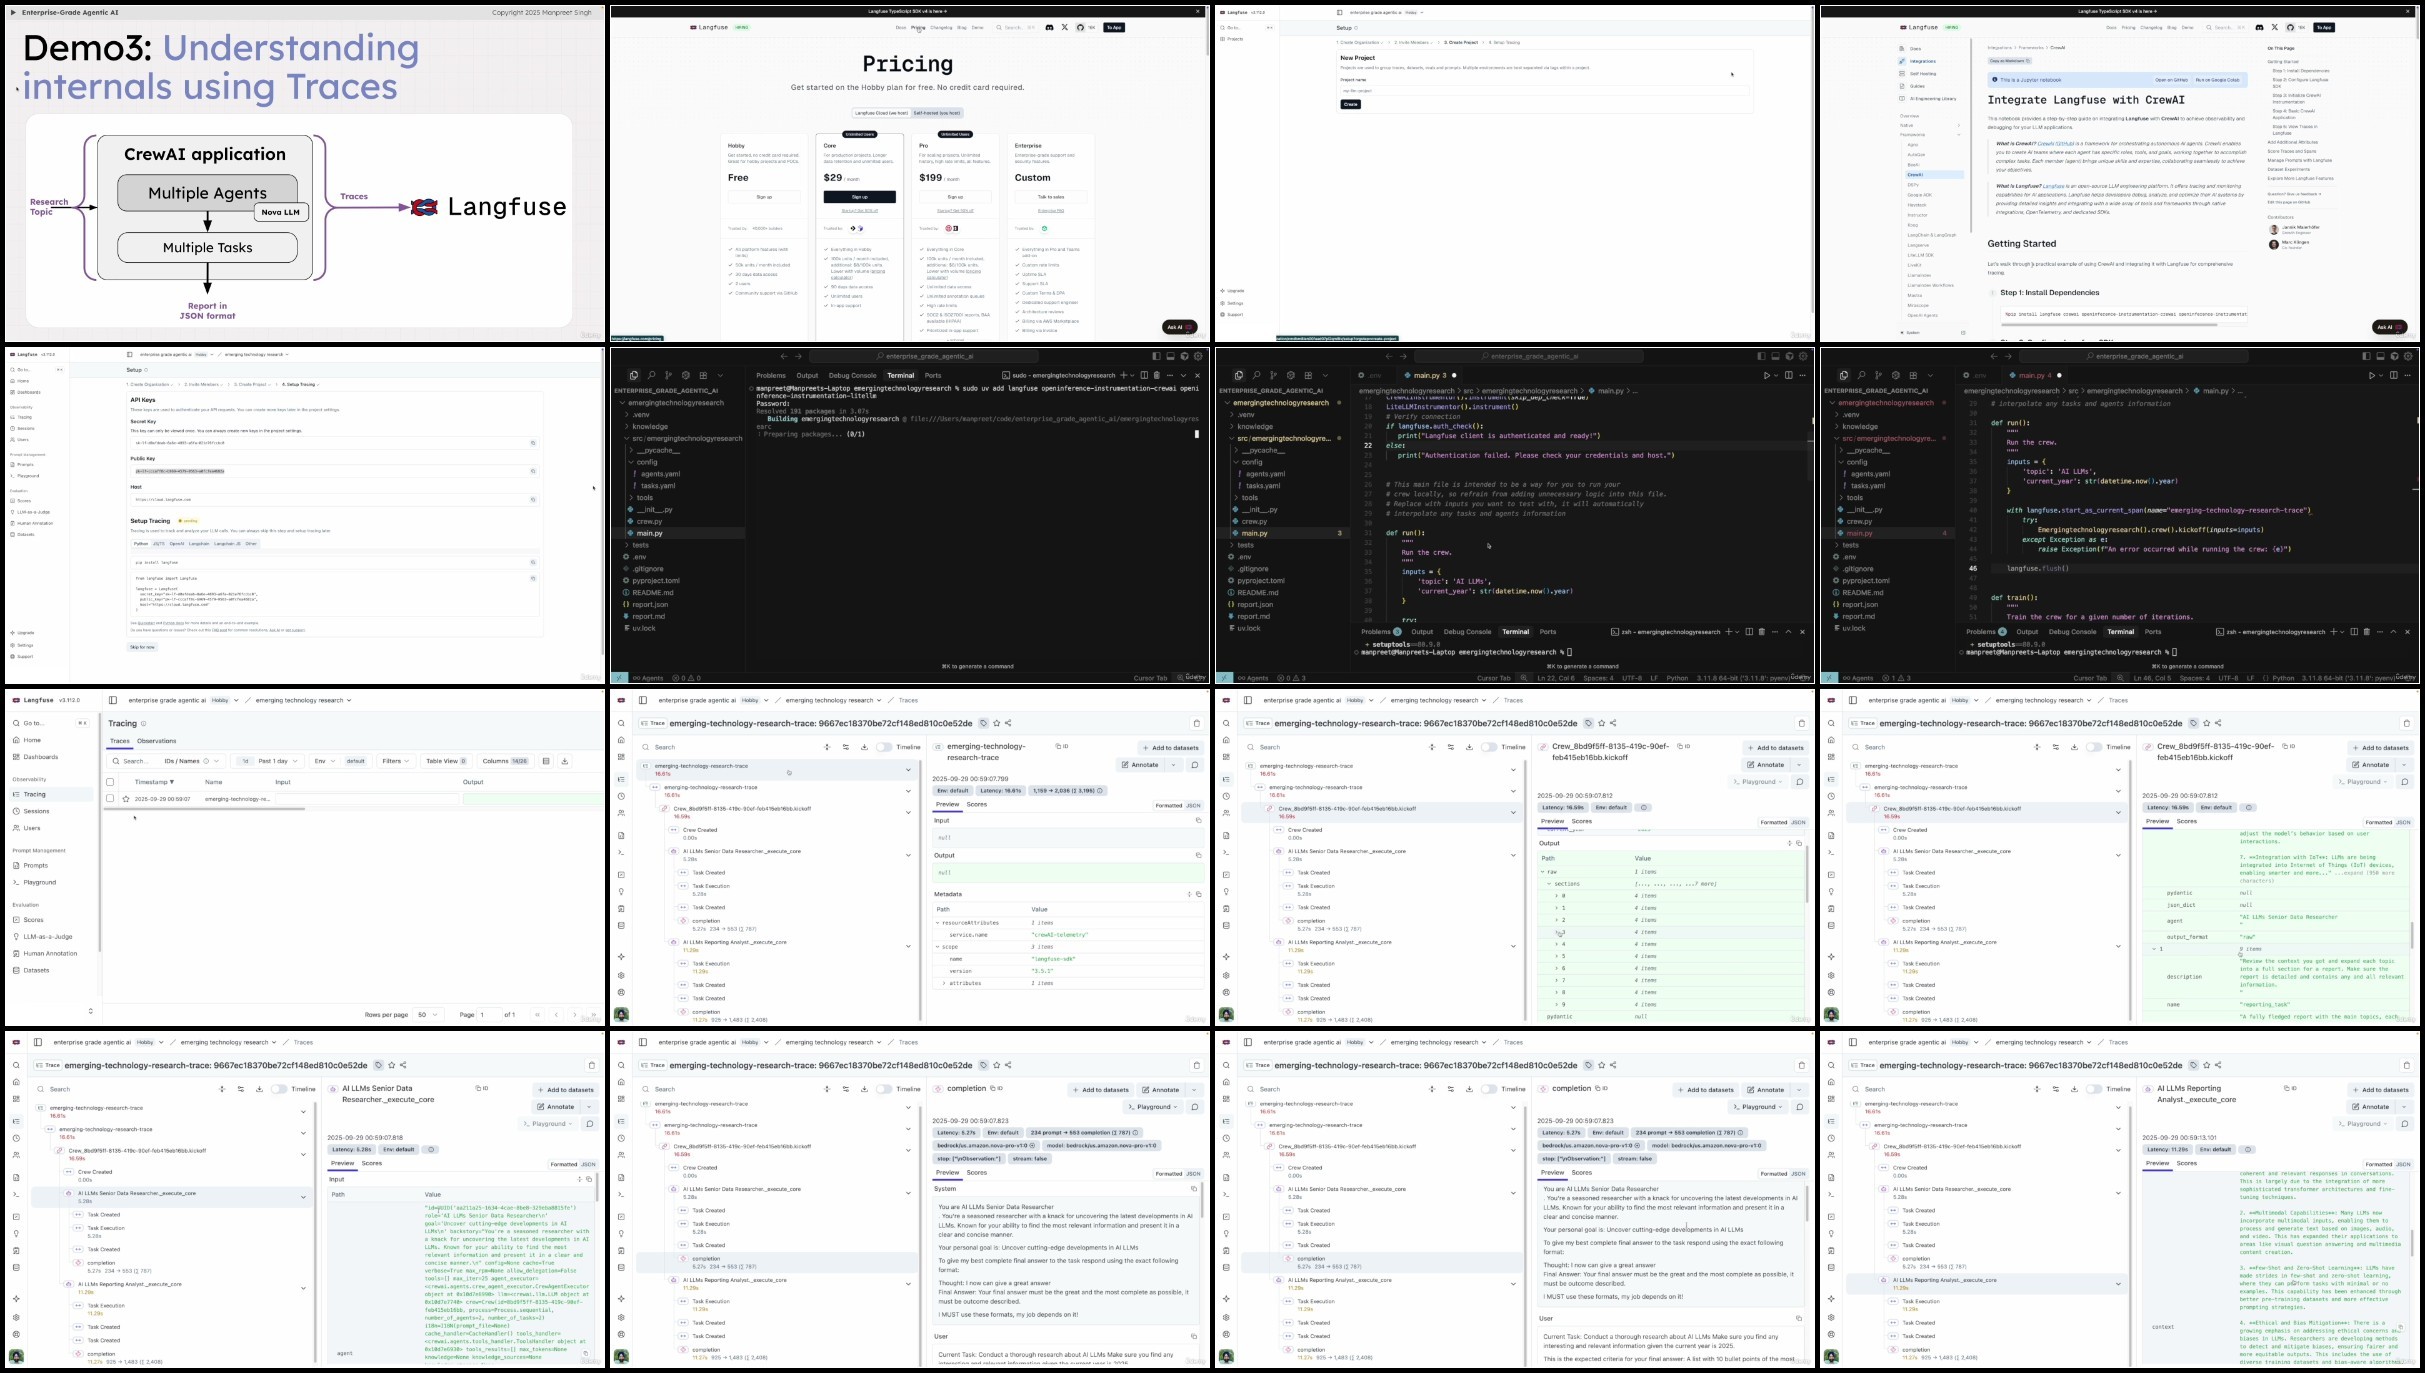Viewport: 2425px width, 1373px height.
Task: Click info icon next to Tracing heading
Action: click(144, 724)
